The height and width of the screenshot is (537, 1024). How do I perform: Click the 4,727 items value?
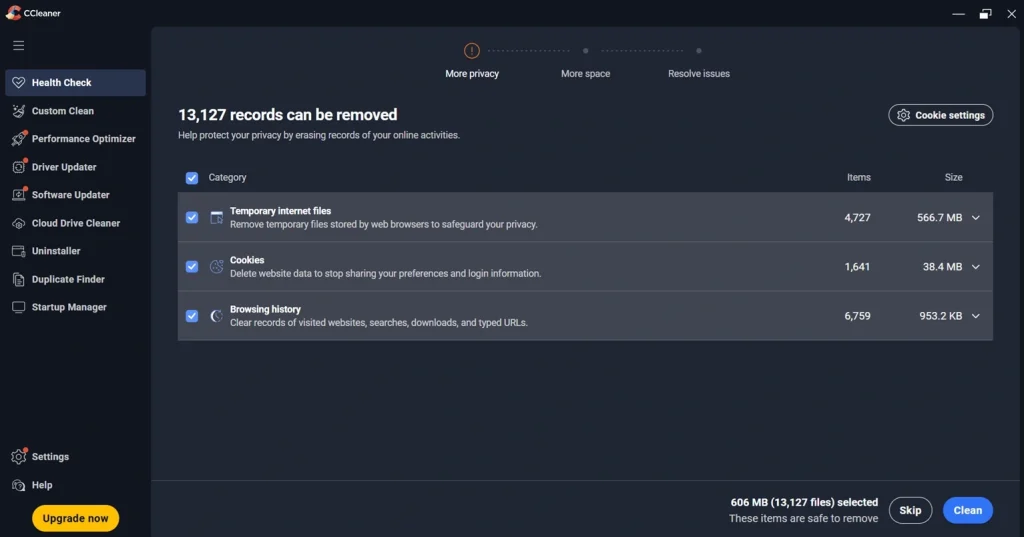[857, 218]
